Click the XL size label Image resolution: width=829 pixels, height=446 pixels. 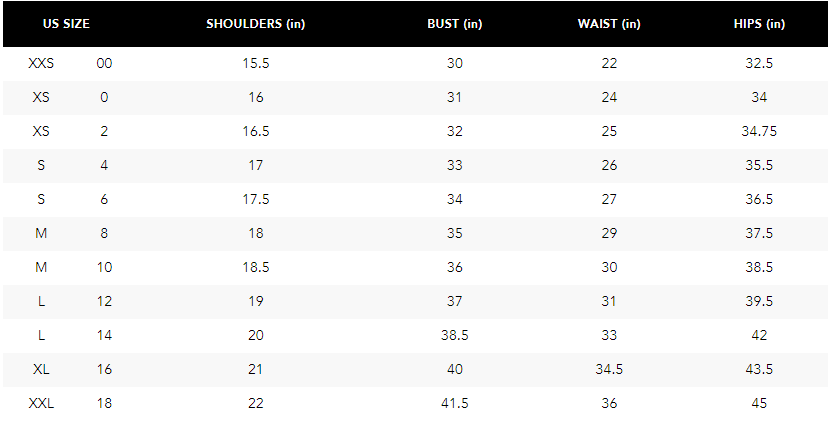[41, 369]
